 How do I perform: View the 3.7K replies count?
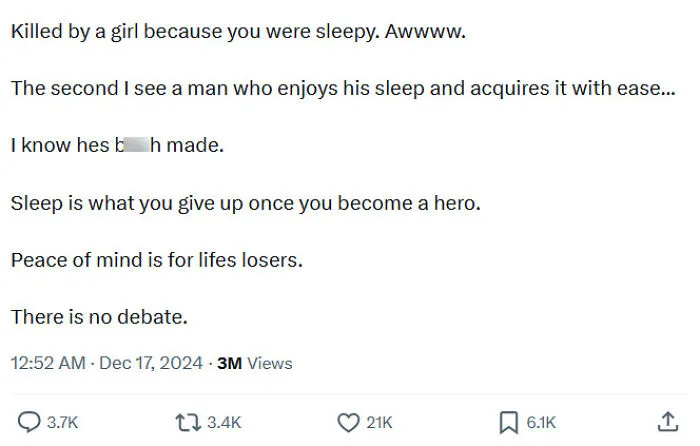[x=62, y=422]
